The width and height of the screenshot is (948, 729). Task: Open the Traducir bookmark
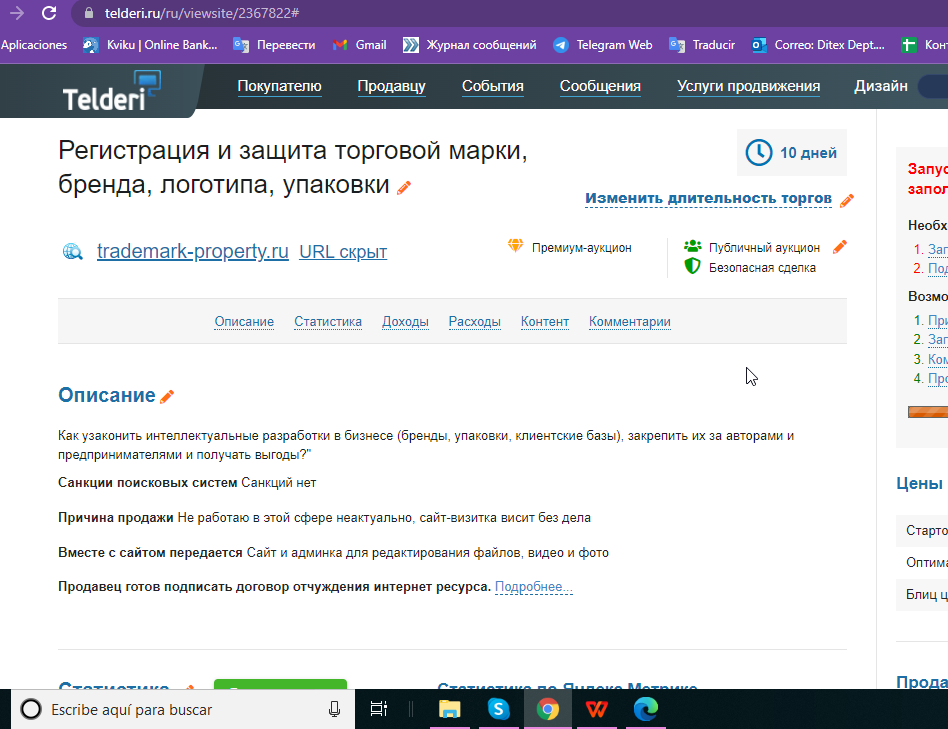click(702, 45)
